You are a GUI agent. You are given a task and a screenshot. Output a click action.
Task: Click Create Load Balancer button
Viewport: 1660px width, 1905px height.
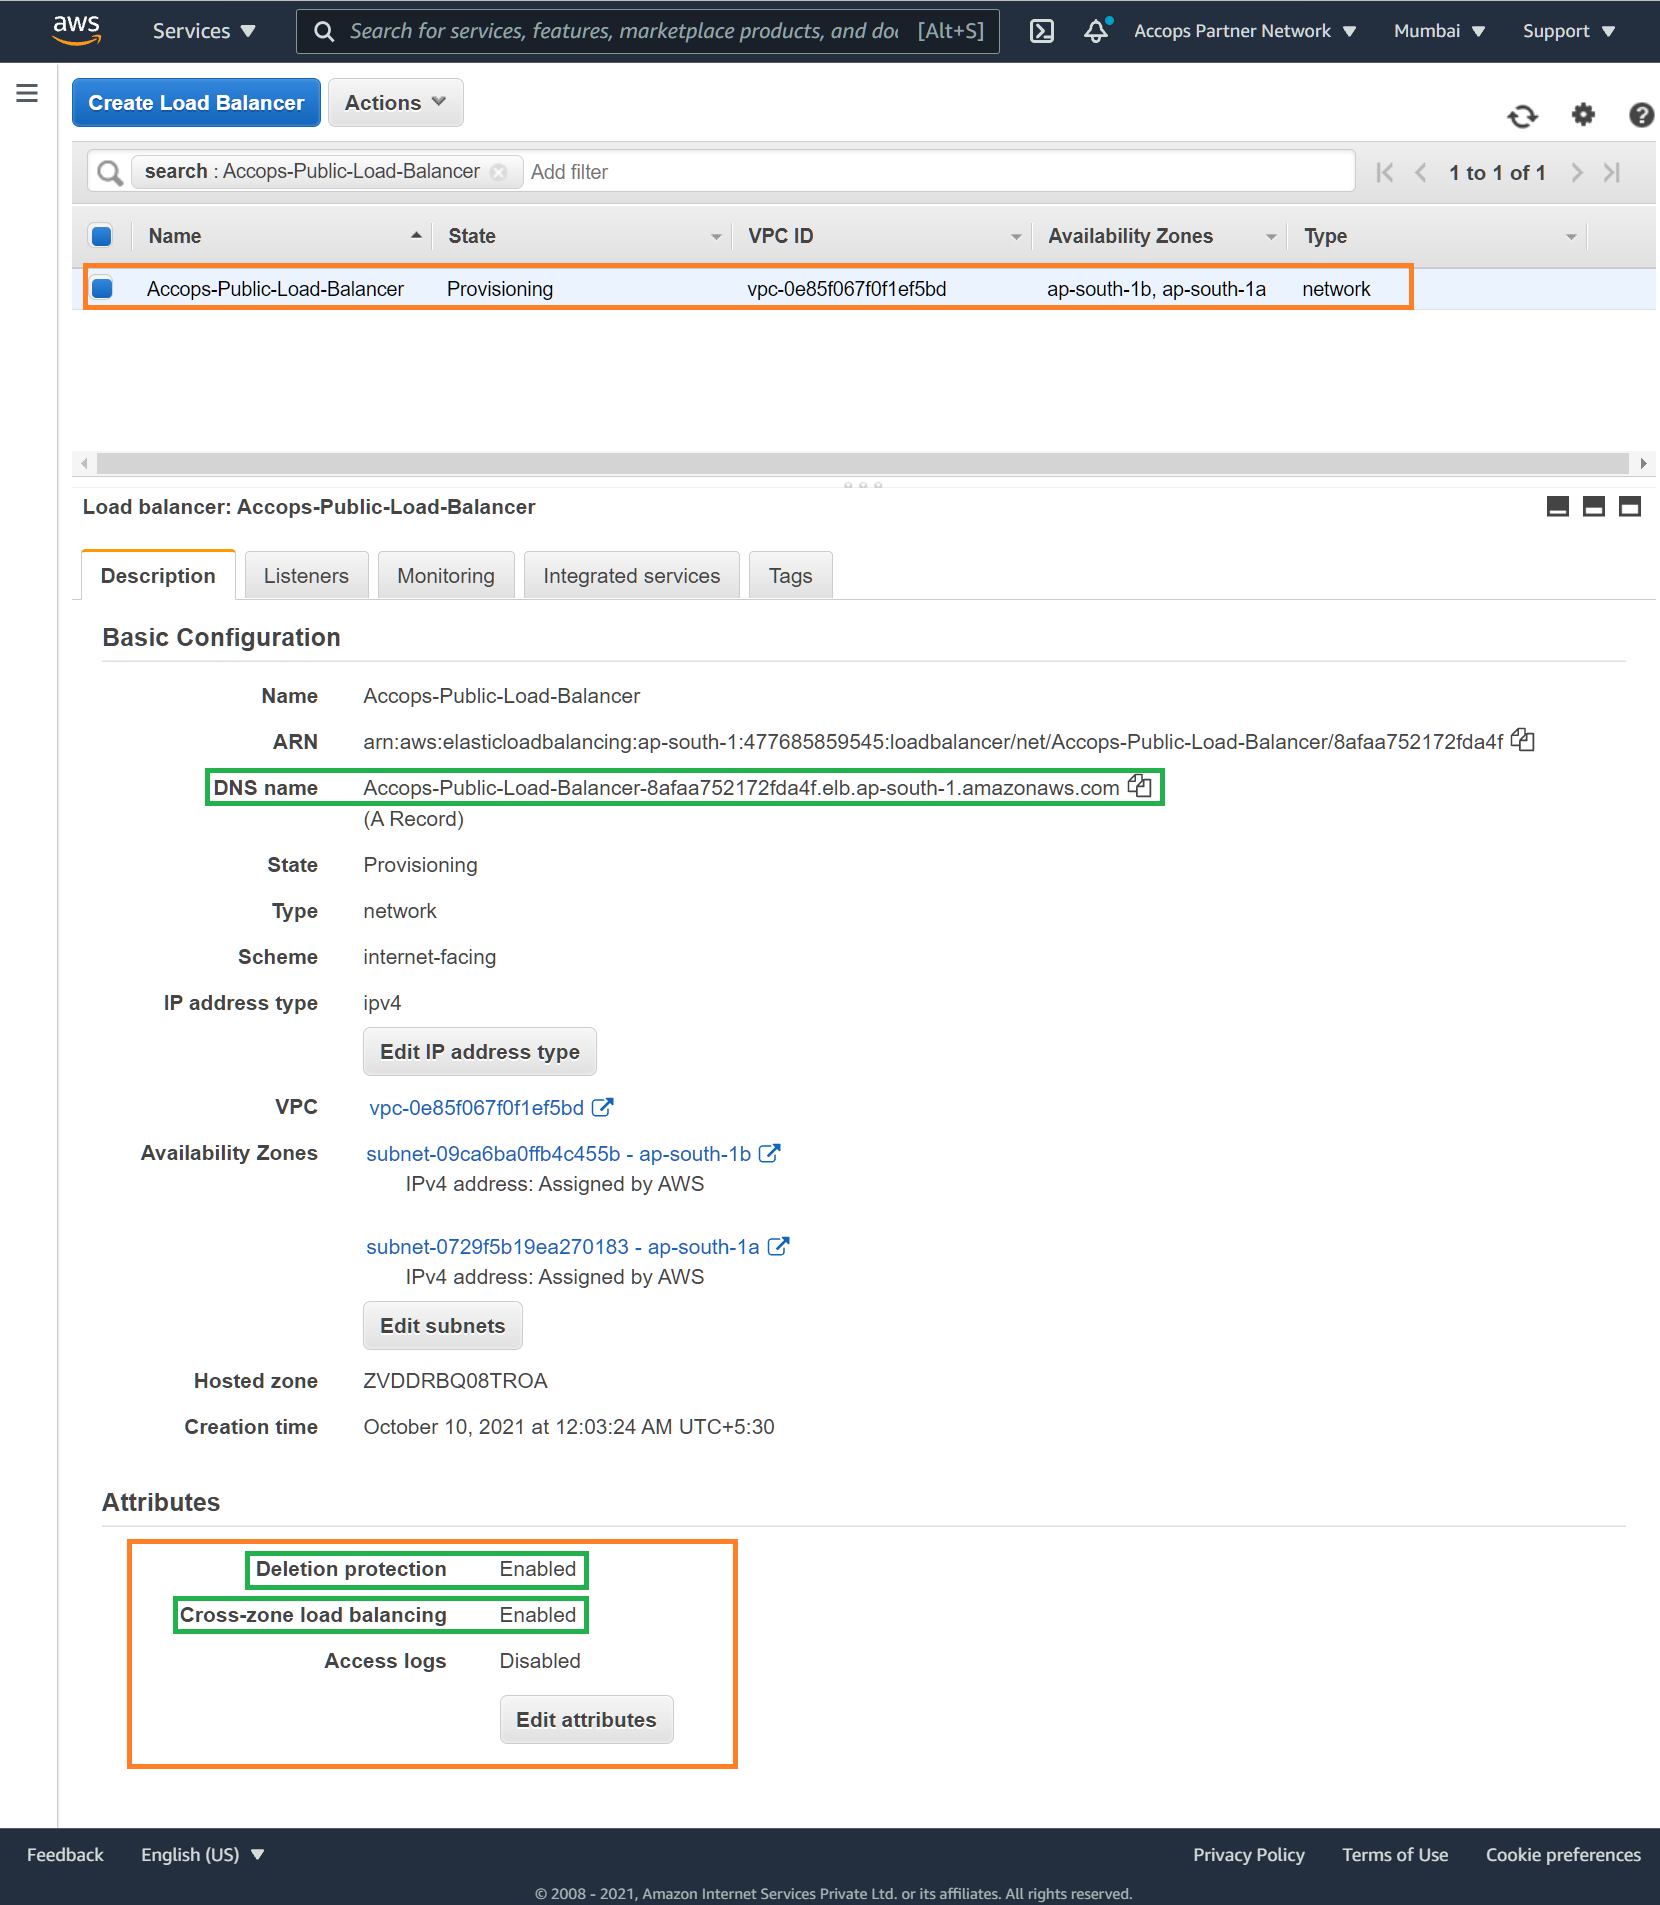point(196,103)
